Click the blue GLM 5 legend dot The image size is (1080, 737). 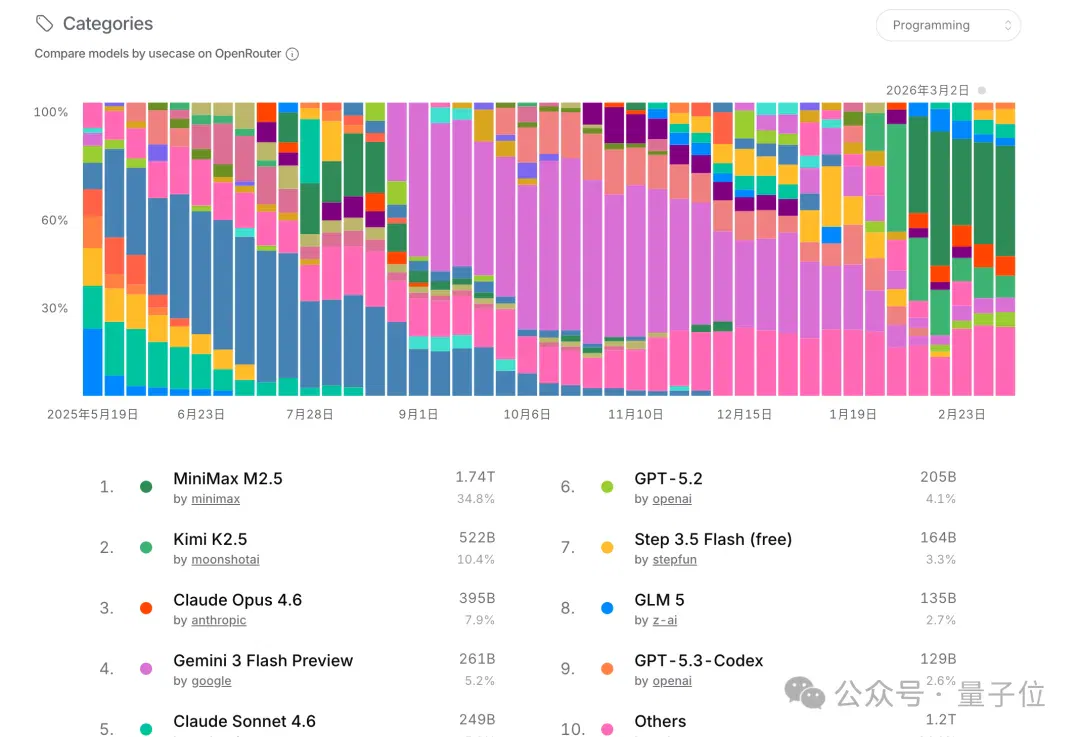tap(607, 608)
